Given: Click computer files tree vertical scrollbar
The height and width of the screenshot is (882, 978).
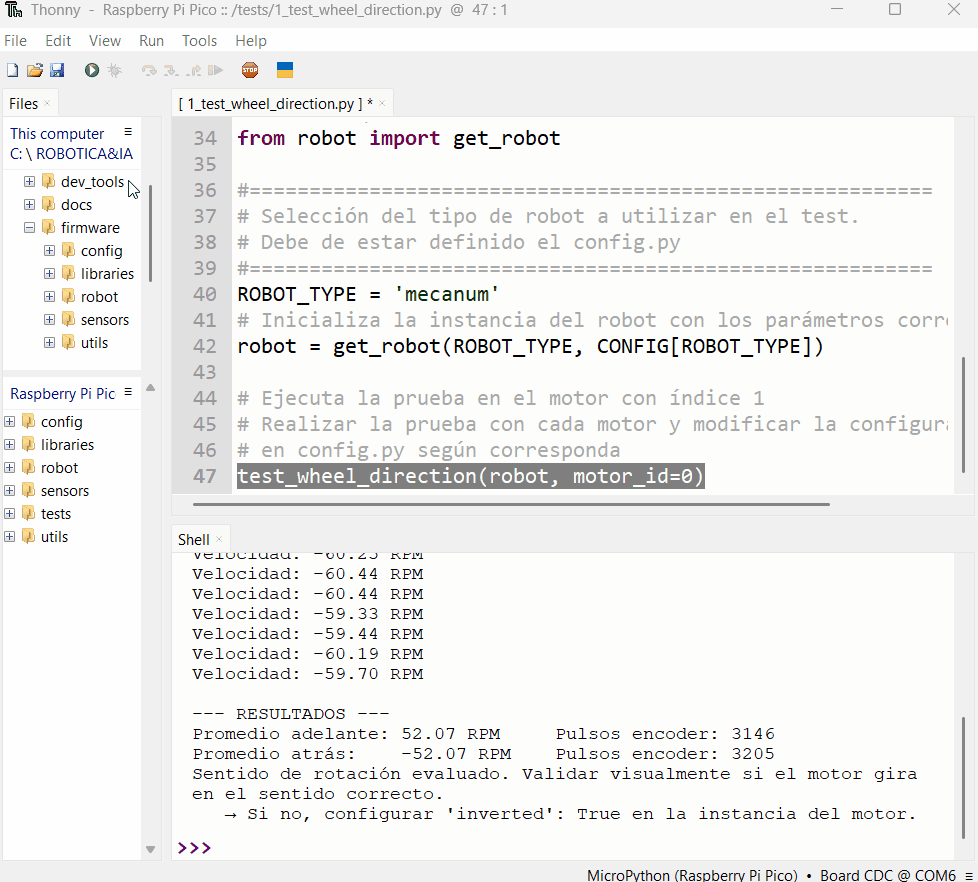Looking at the screenshot, I should coord(150,234).
